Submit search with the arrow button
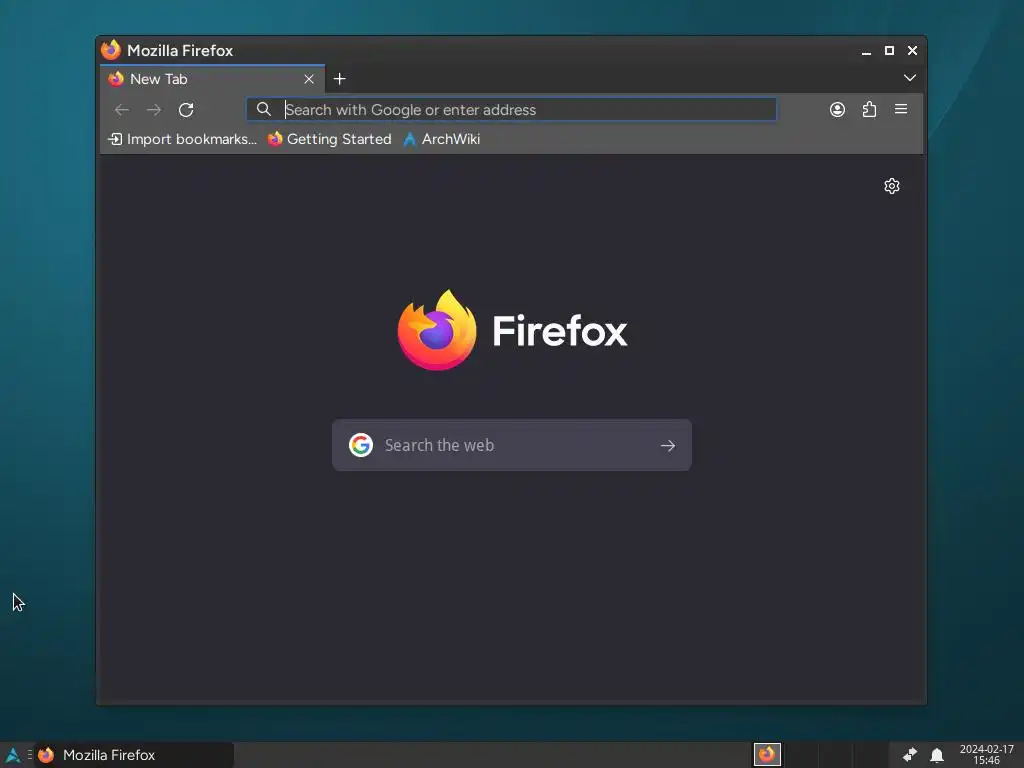Image resolution: width=1024 pixels, height=768 pixels. tap(667, 445)
